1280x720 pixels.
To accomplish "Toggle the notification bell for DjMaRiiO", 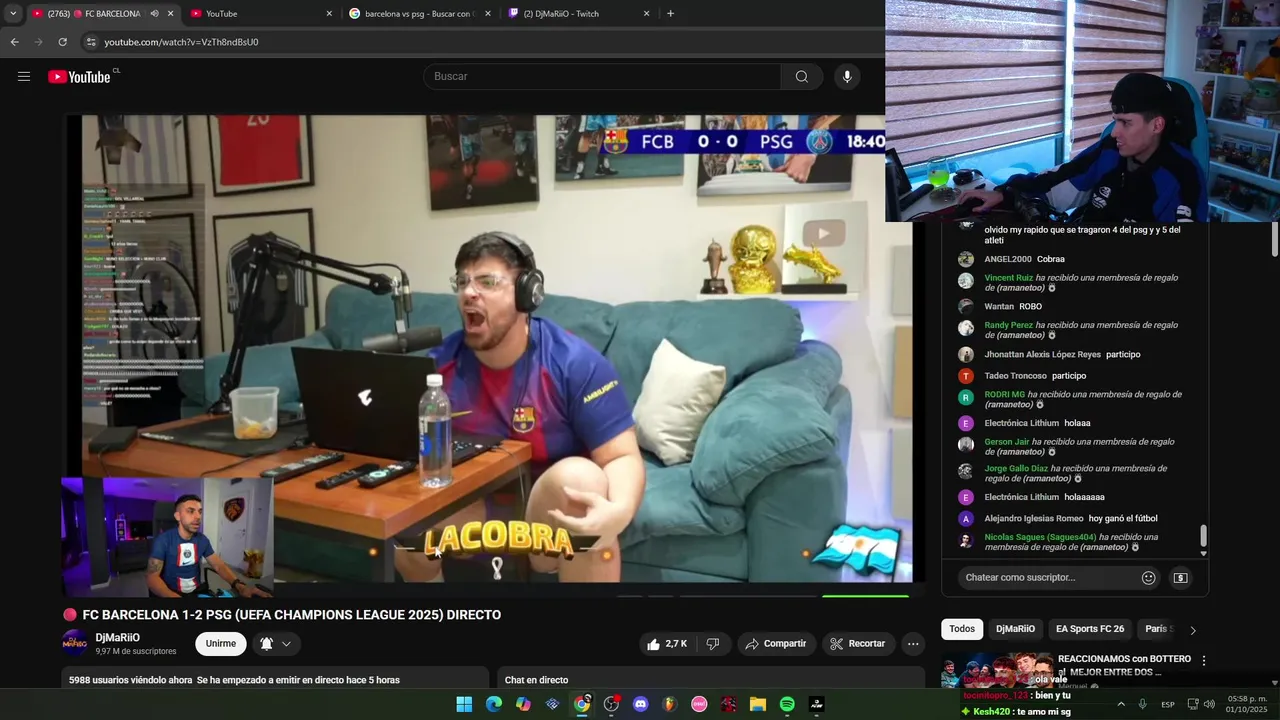I will pos(275,644).
